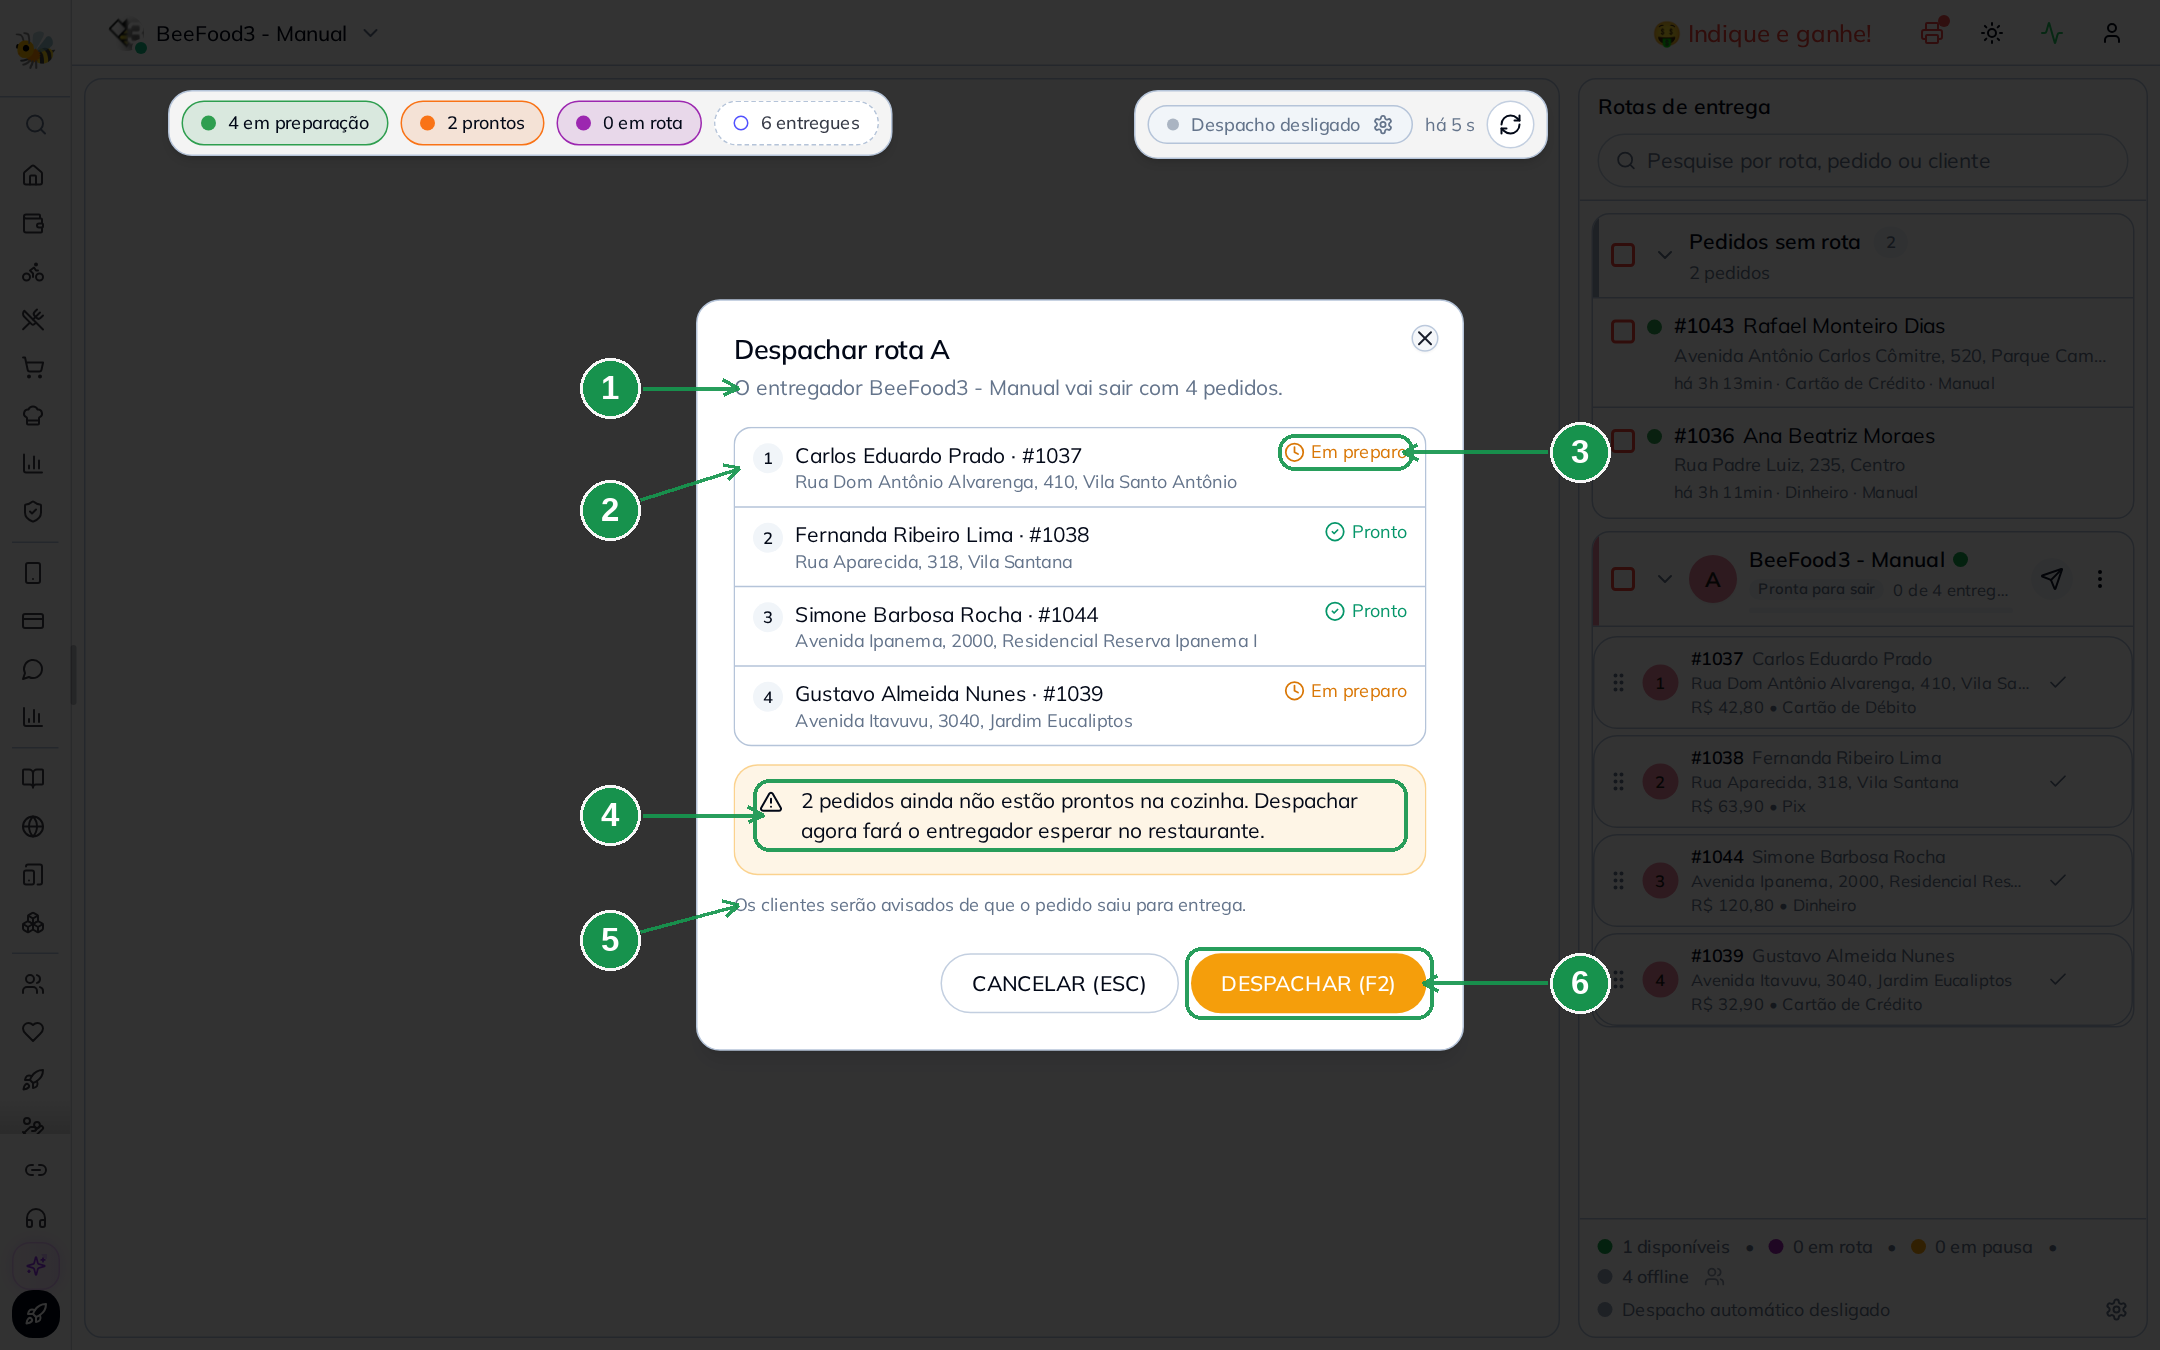Click the DESPACHAR (F2) button
Image resolution: width=2160 pixels, height=1350 pixels.
(x=1308, y=983)
